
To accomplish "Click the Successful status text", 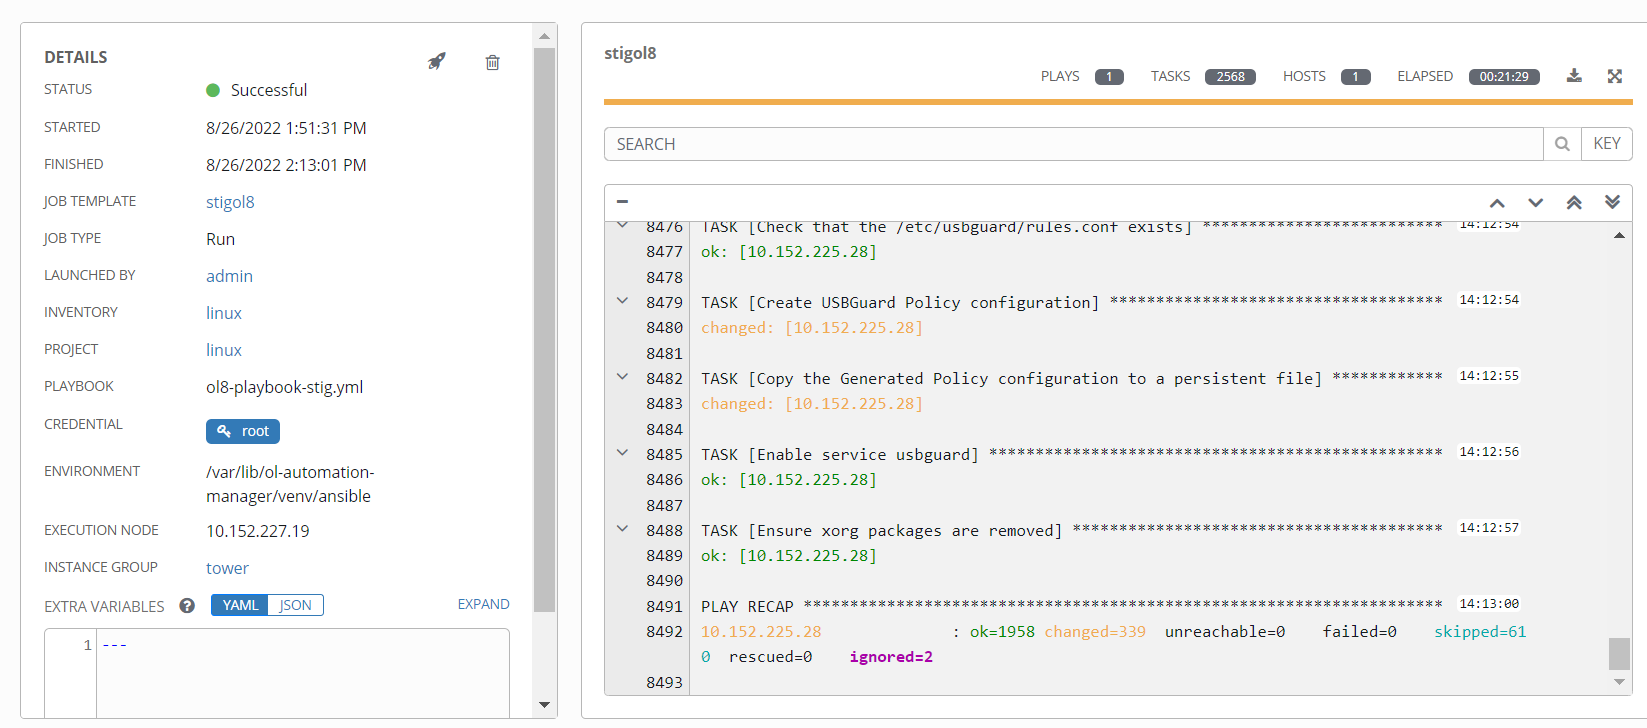I will pyautogui.click(x=269, y=90).
